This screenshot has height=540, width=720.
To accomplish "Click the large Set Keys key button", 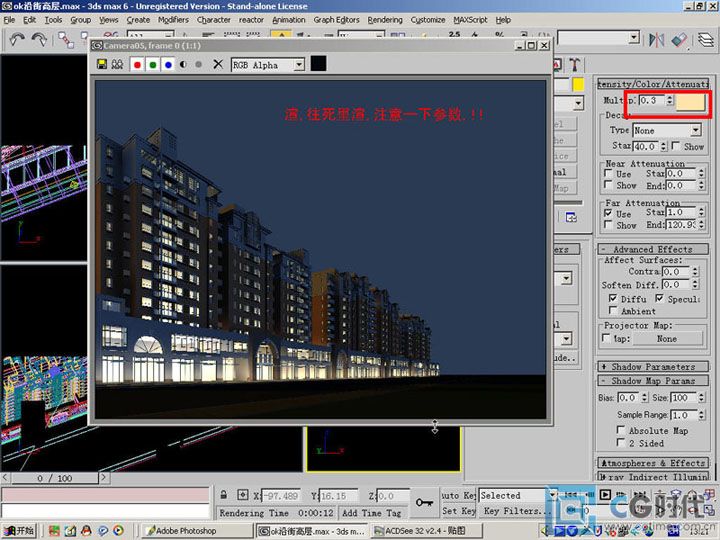I will 424,502.
